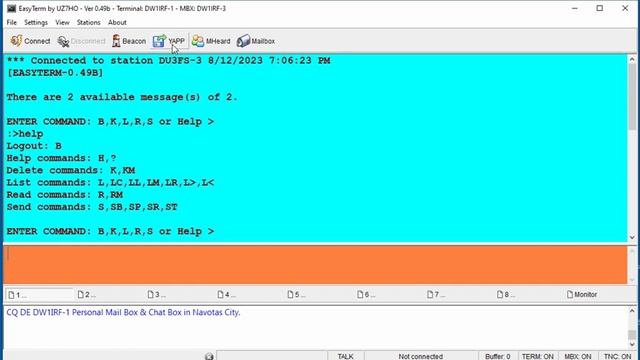Switch to terminal tab 4
The height and width of the screenshot is (360, 640).
click(226, 295)
